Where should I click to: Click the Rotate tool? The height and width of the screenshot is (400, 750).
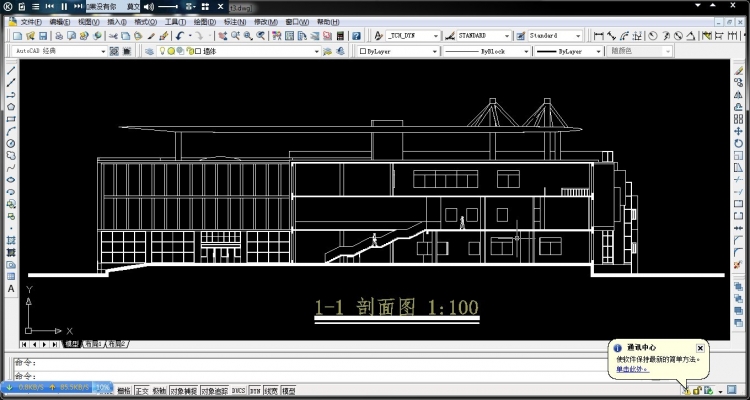pos(739,144)
